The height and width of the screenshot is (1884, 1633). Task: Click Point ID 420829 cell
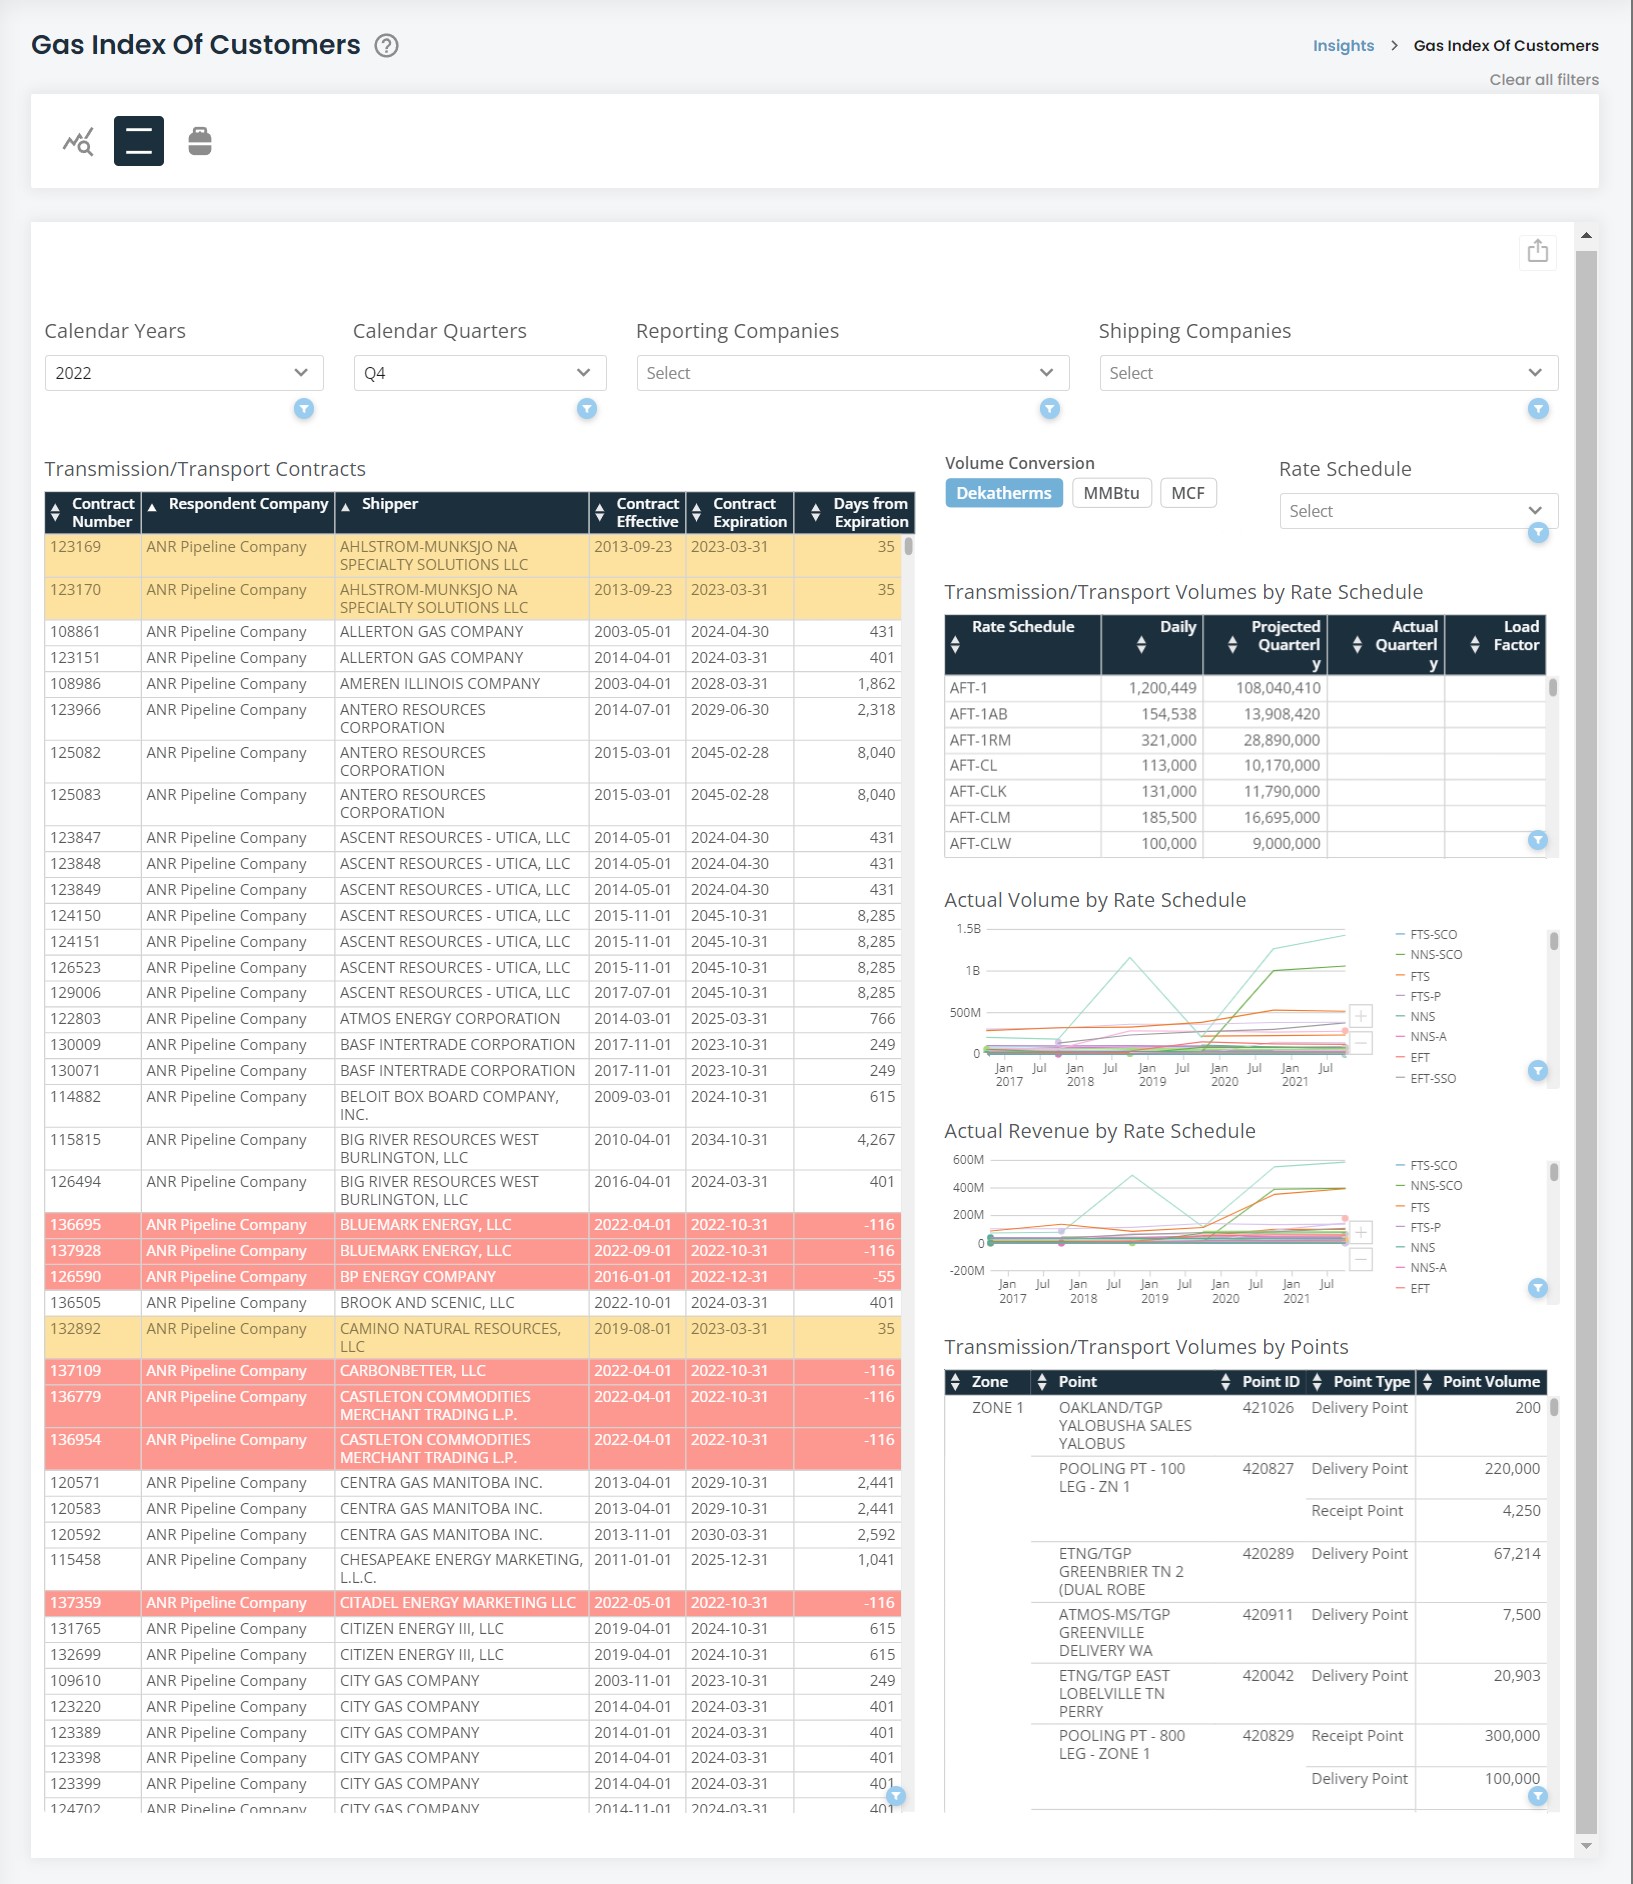pos(1267,1736)
